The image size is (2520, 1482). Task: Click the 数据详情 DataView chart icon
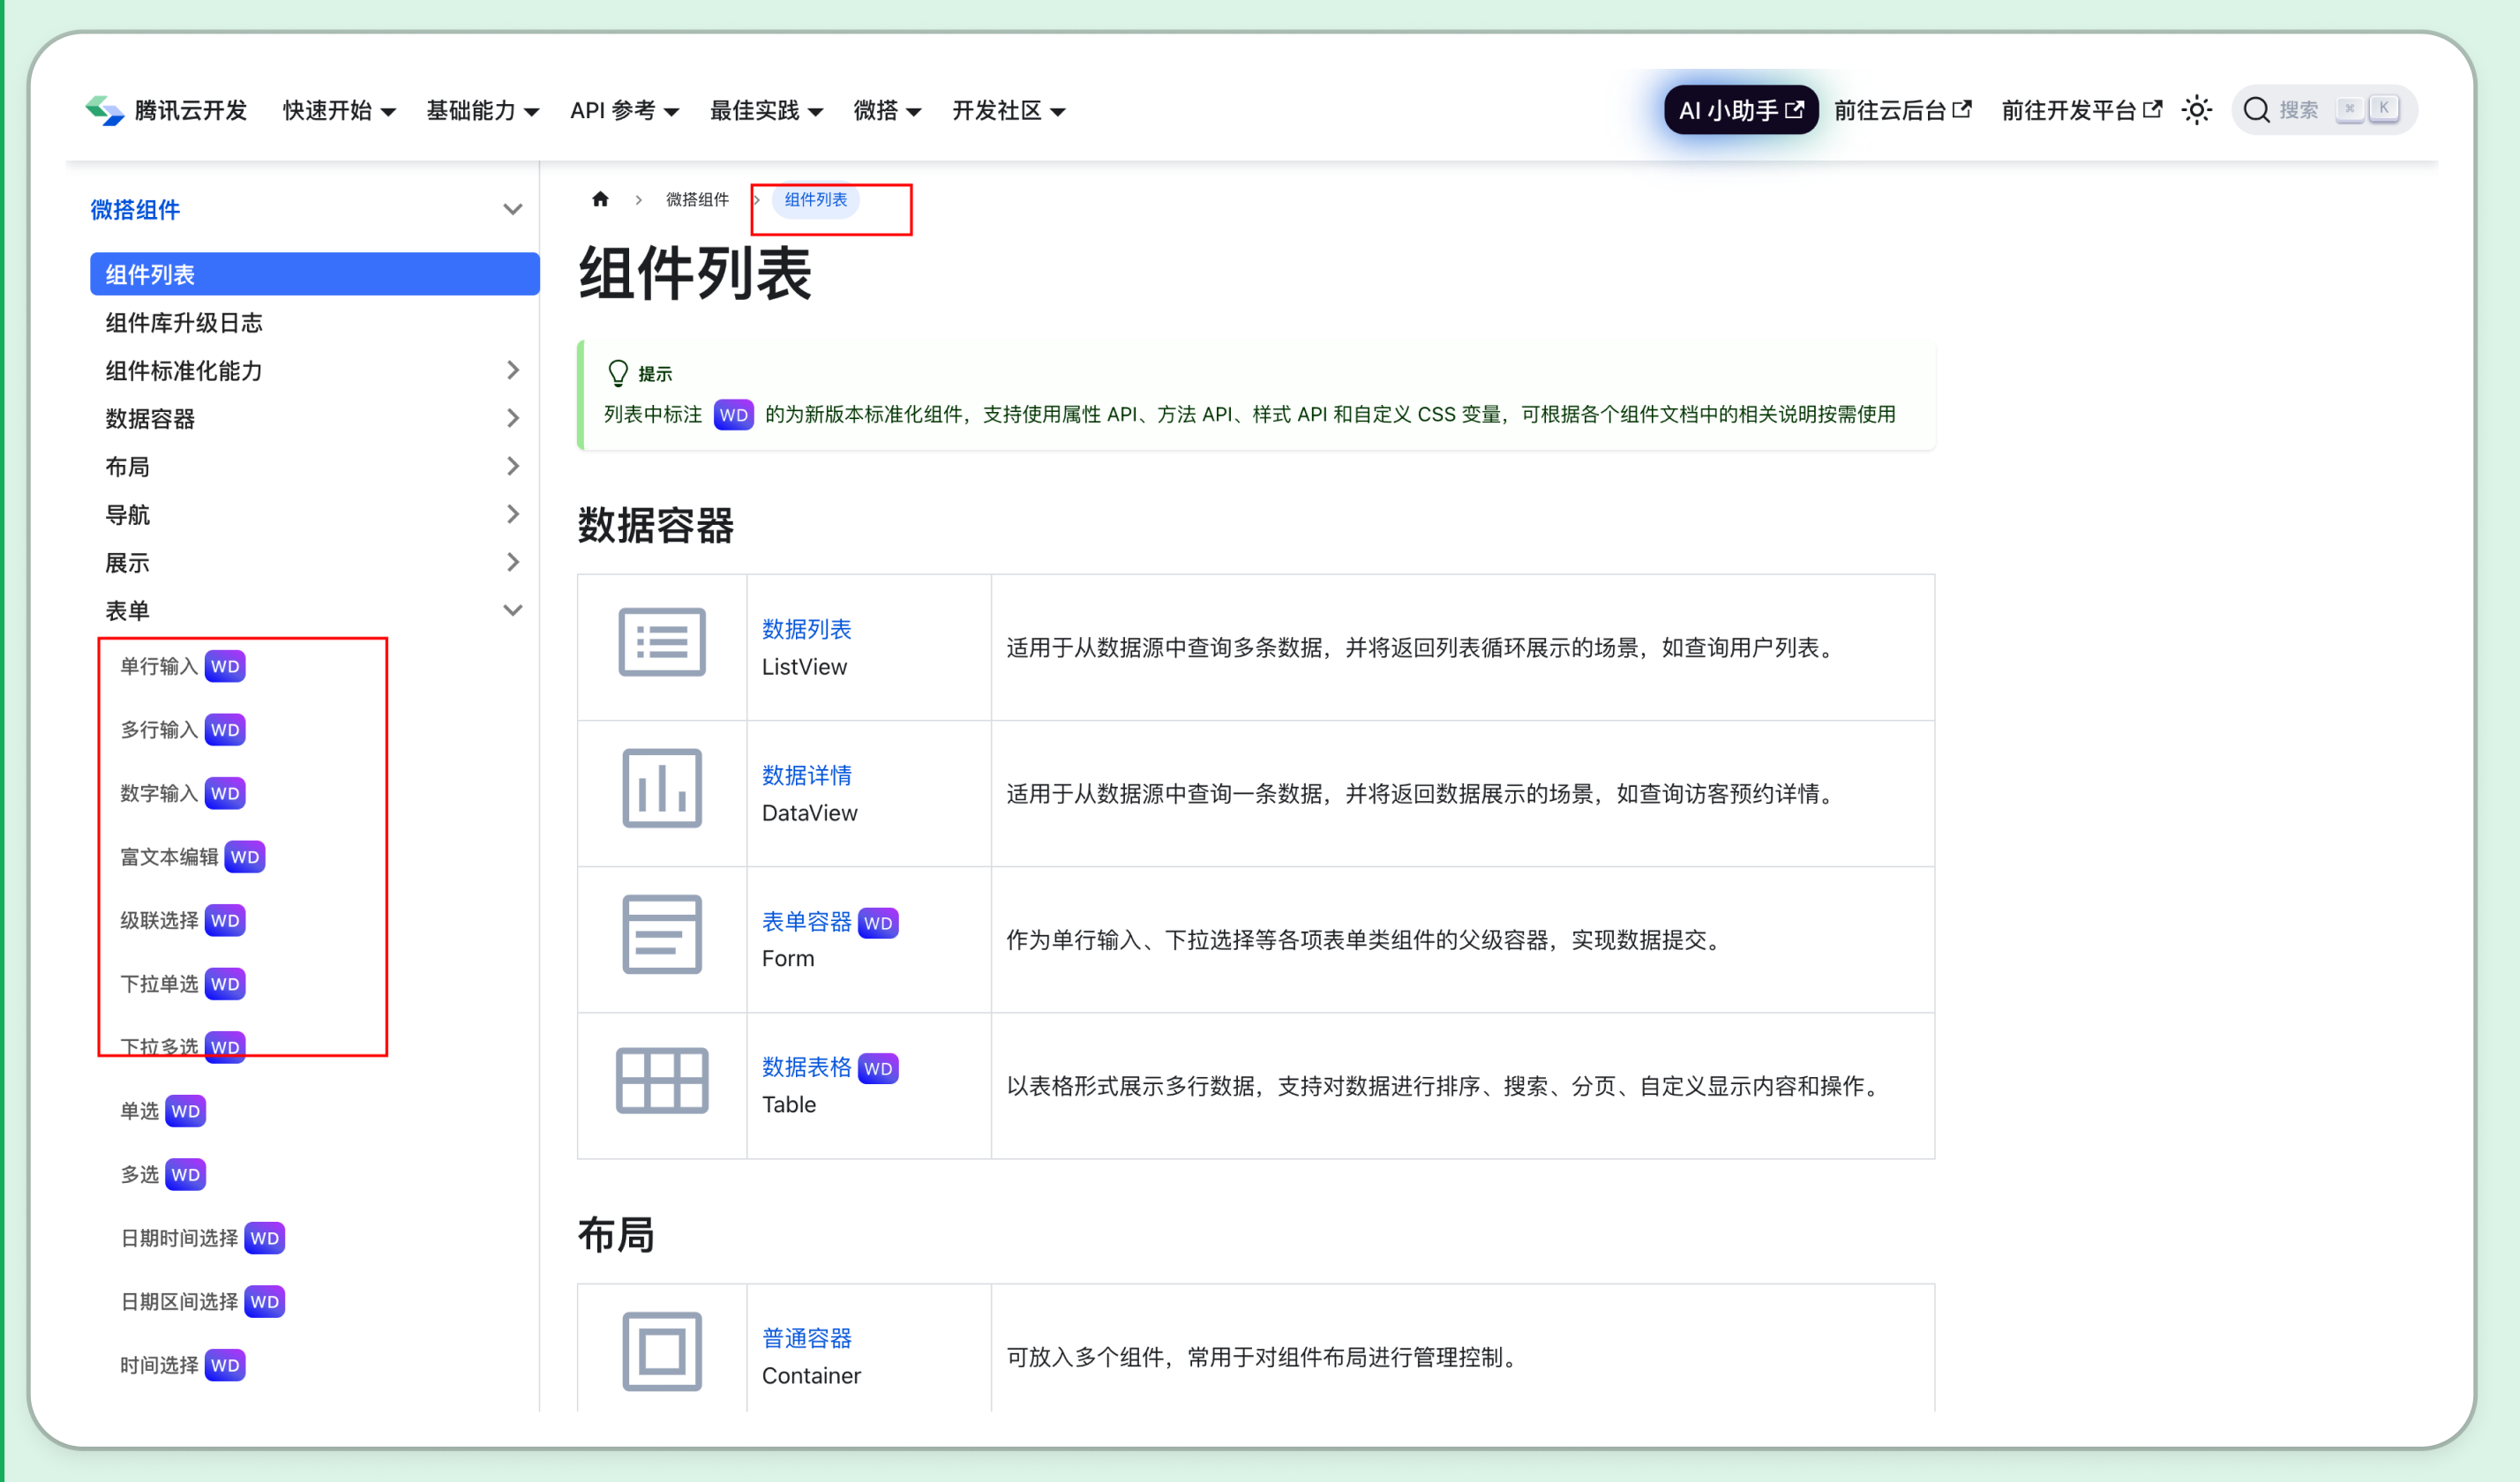662,788
